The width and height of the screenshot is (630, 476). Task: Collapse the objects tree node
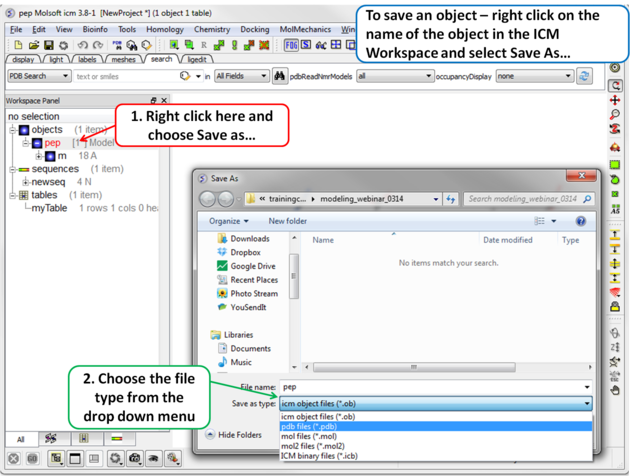click(12, 130)
